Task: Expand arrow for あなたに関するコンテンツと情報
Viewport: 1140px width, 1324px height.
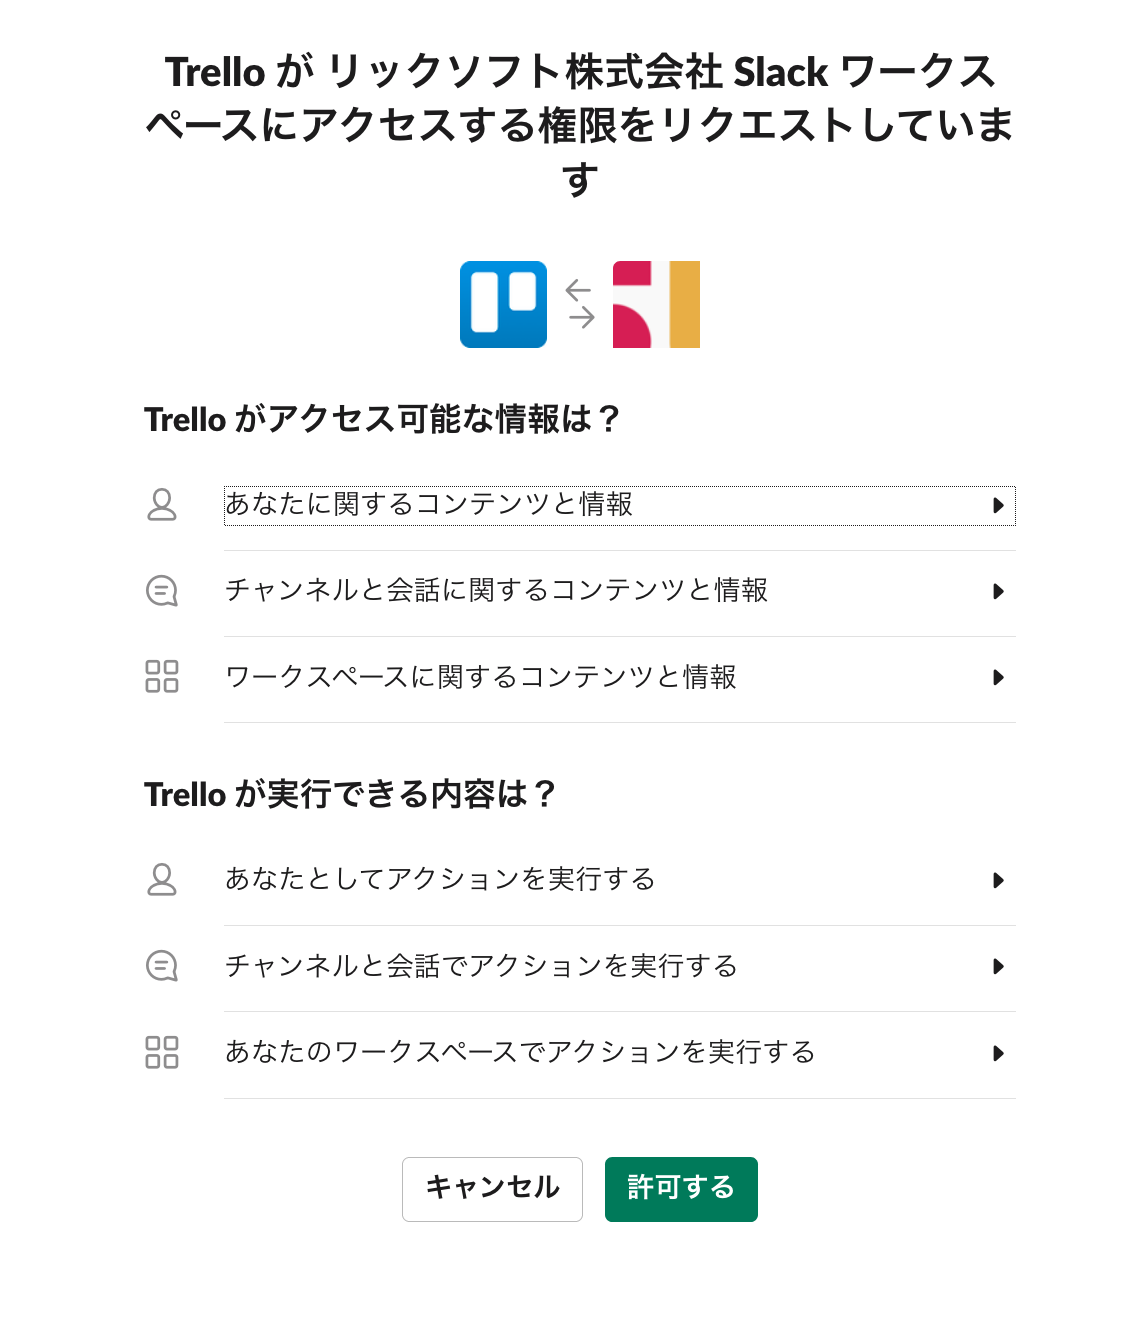Action: (998, 506)
